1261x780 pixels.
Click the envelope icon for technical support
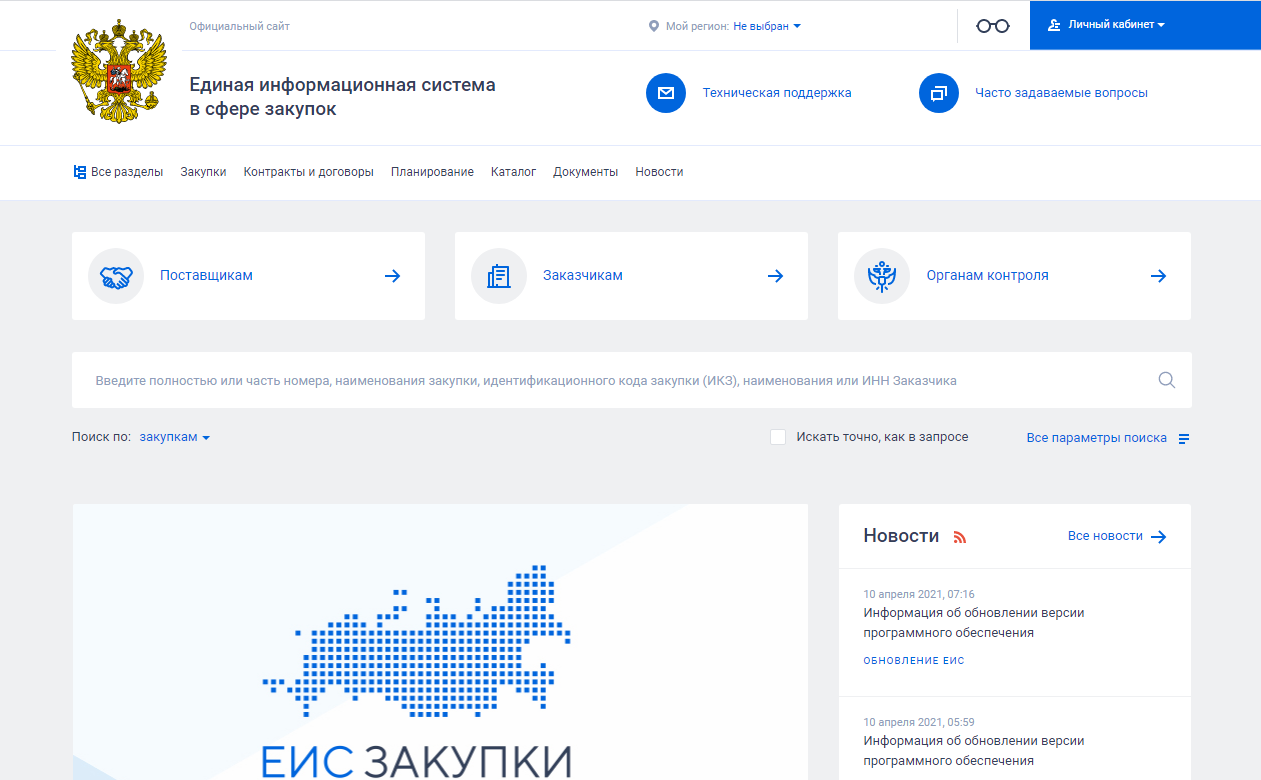coord(666,93)
